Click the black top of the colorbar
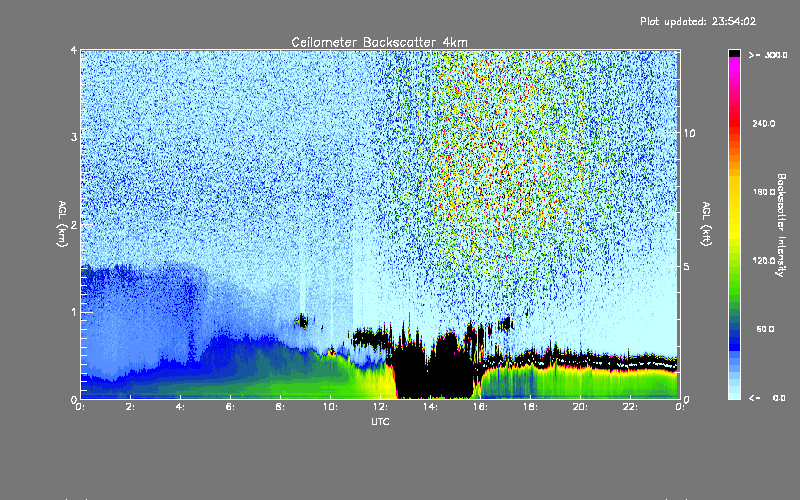The image size is (800, 500). tap(734, 53)
